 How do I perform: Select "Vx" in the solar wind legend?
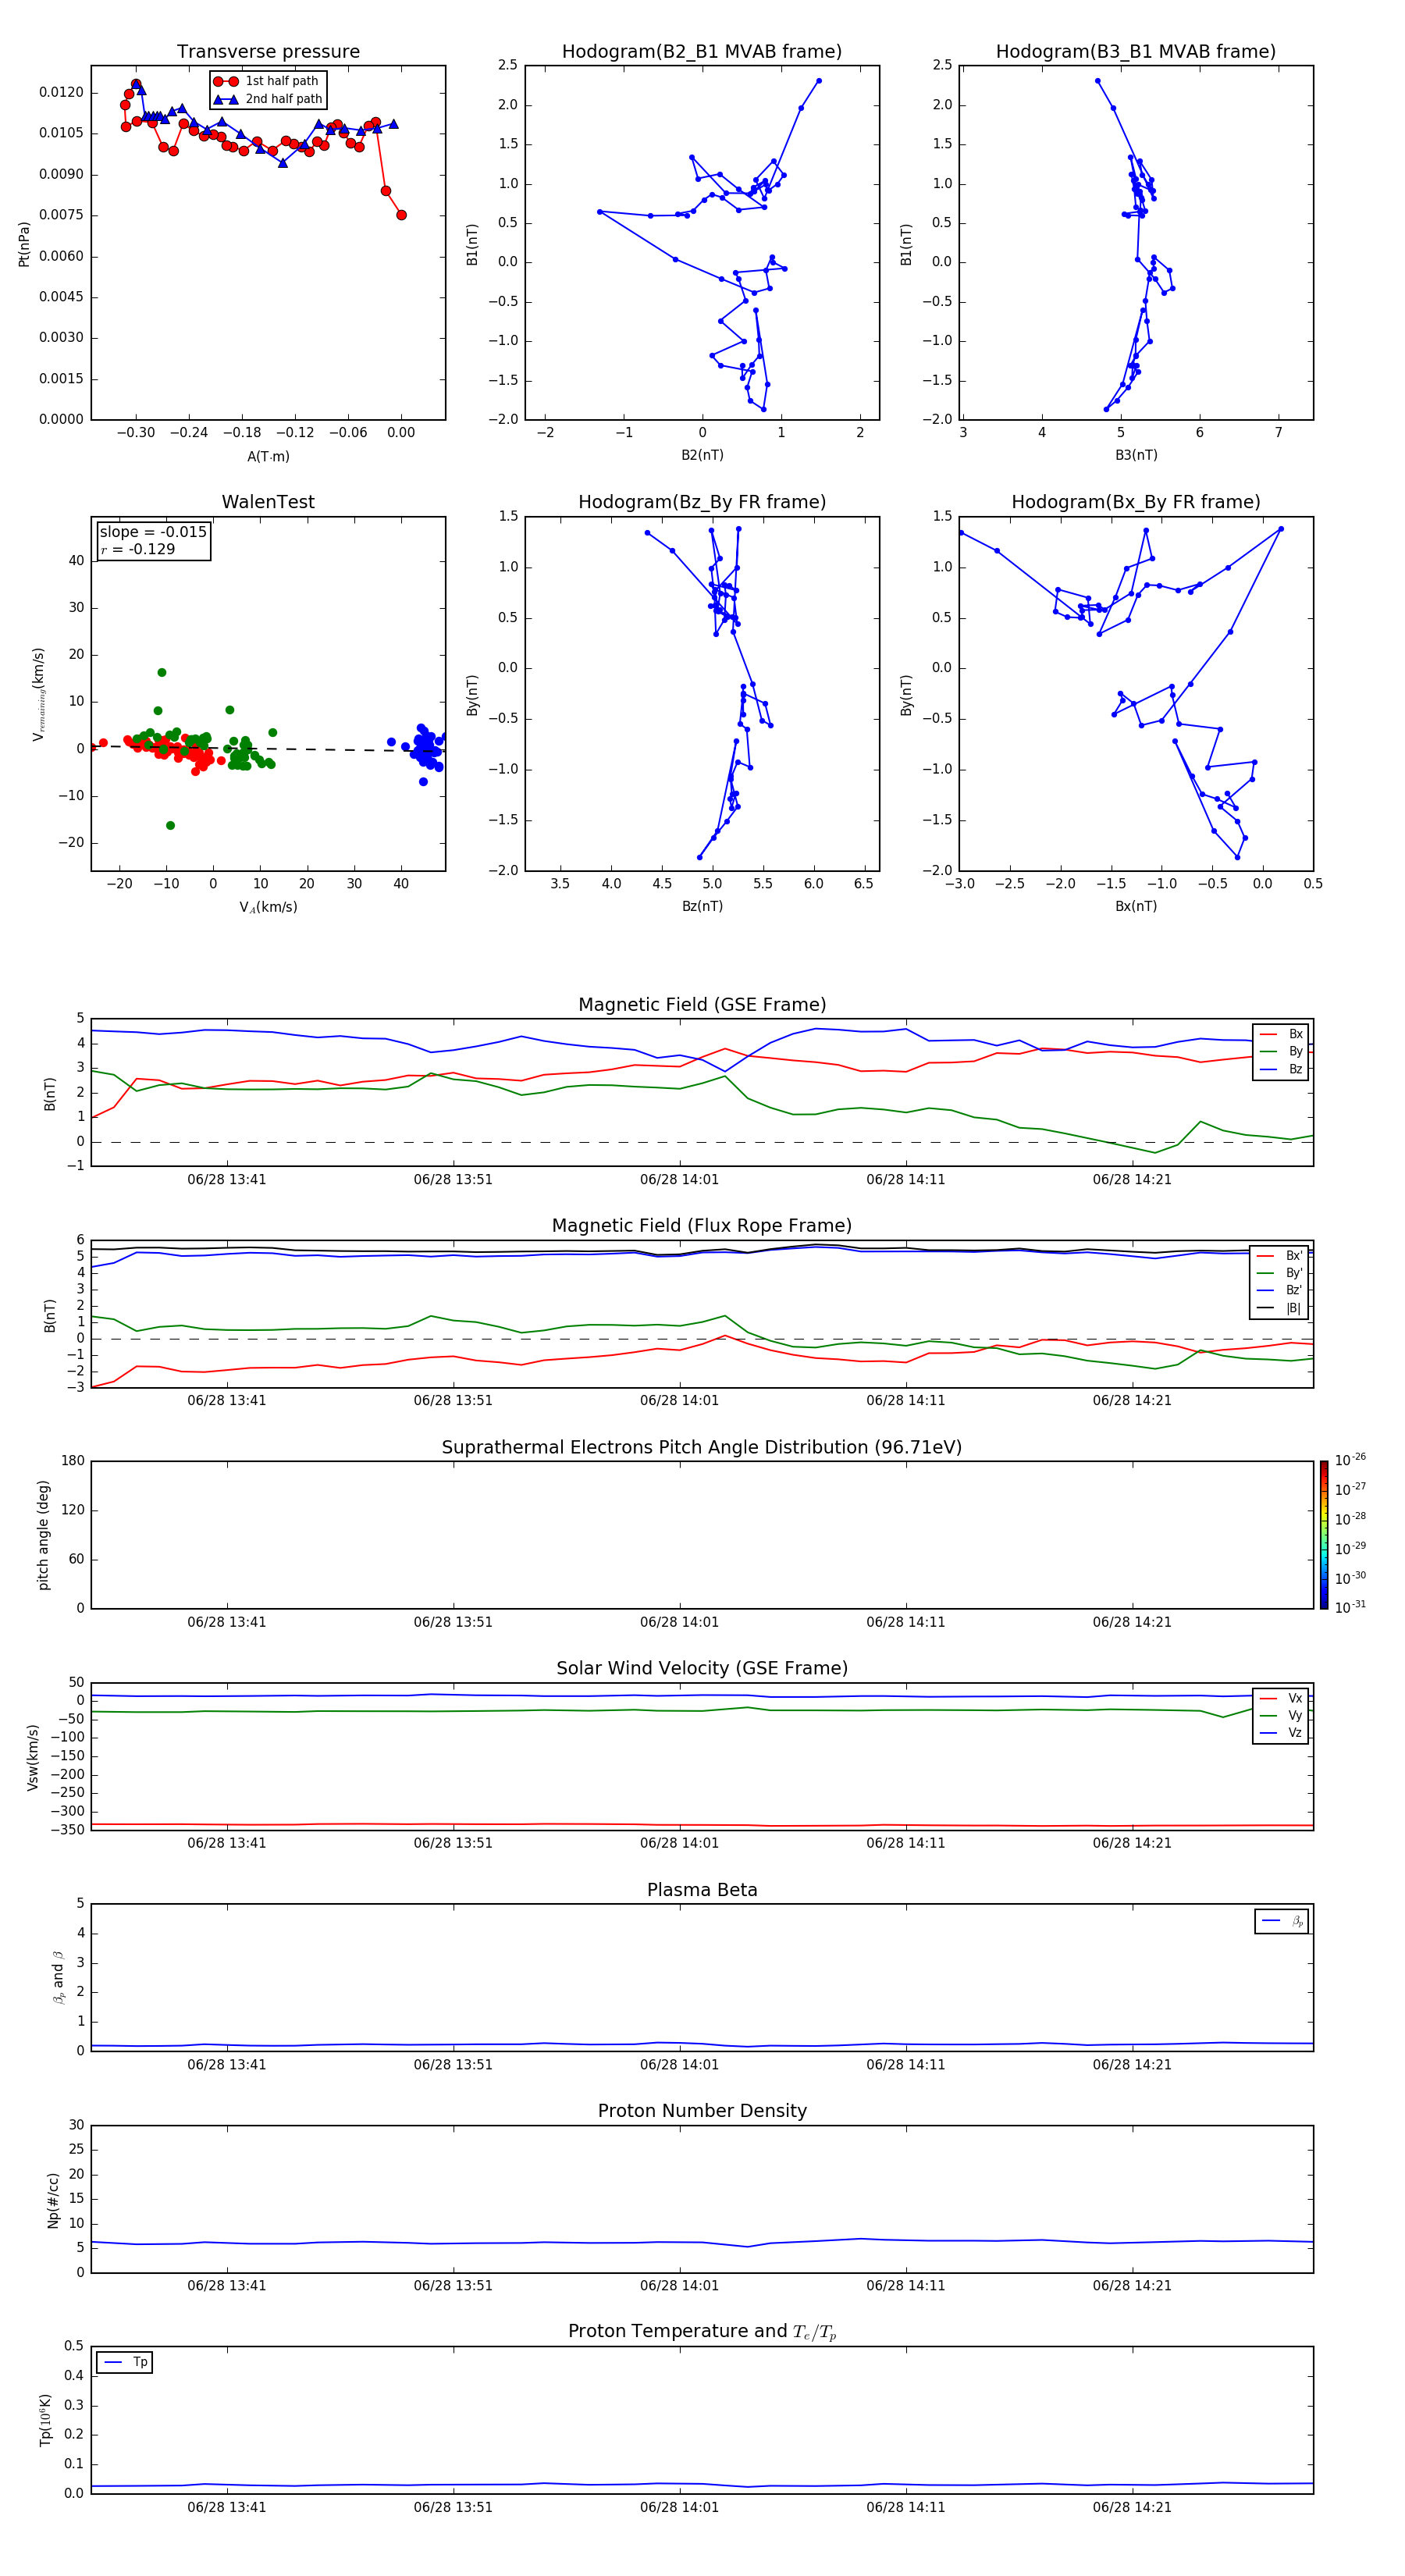pyautogui.click(x=1281, y=1698)
